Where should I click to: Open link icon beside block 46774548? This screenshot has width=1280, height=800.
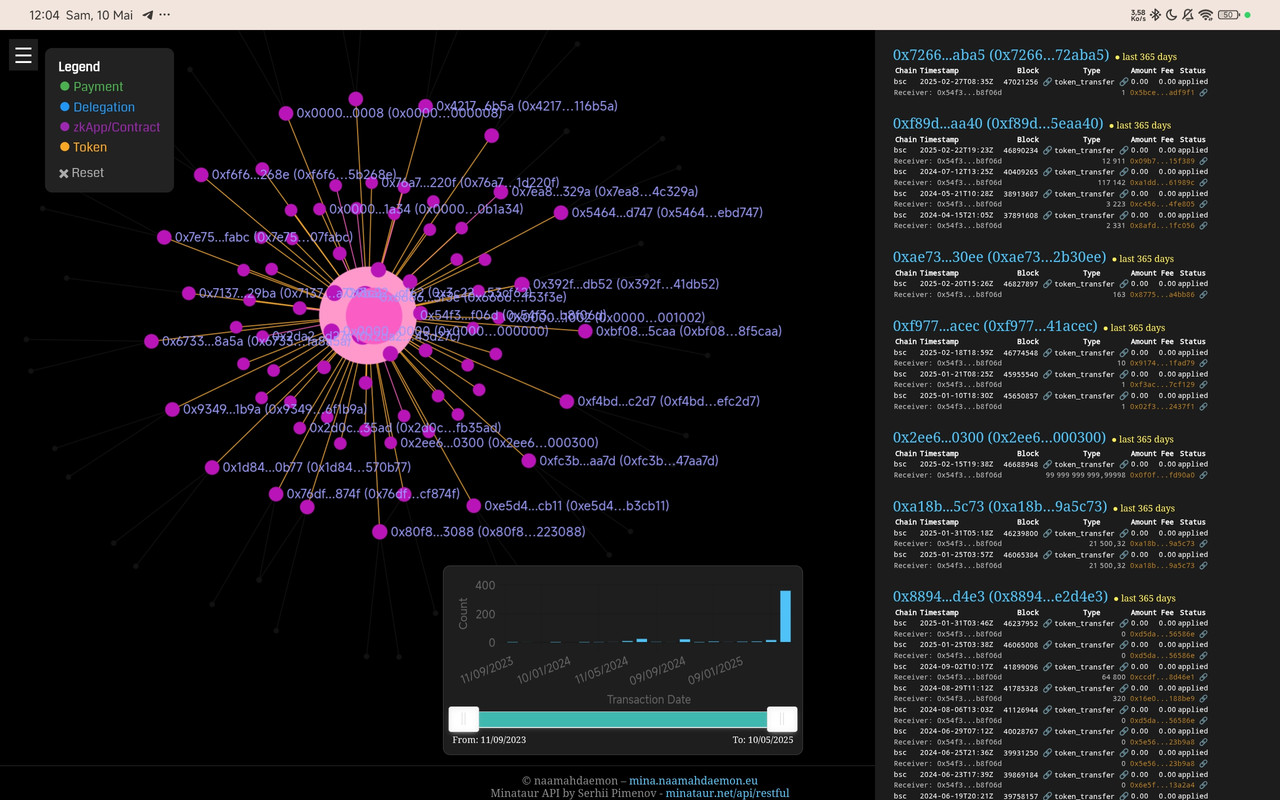tap(1047, 352)
